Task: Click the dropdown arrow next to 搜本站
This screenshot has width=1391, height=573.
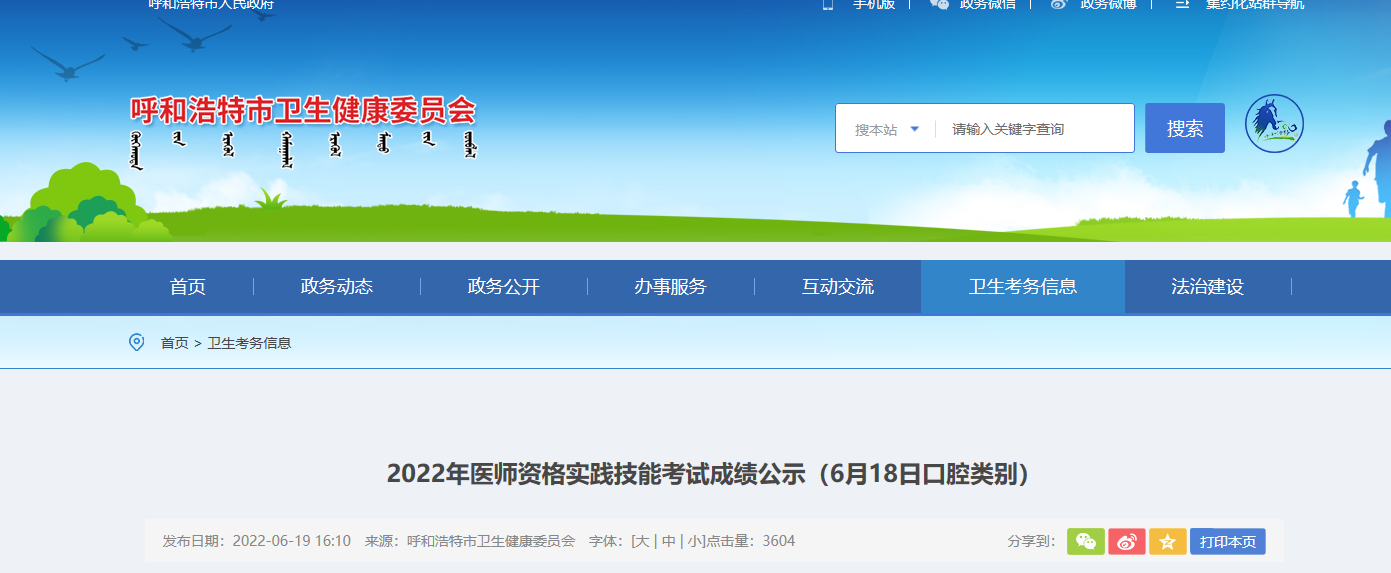Action: click(914, 129)
